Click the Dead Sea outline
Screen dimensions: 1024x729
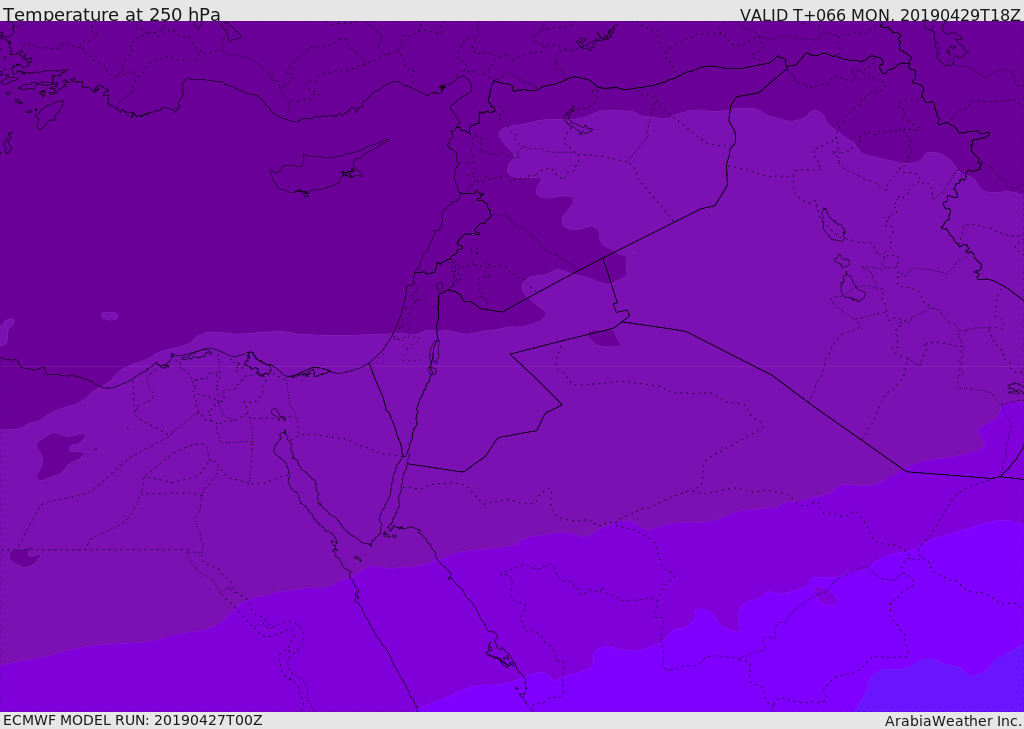[434, 353]
